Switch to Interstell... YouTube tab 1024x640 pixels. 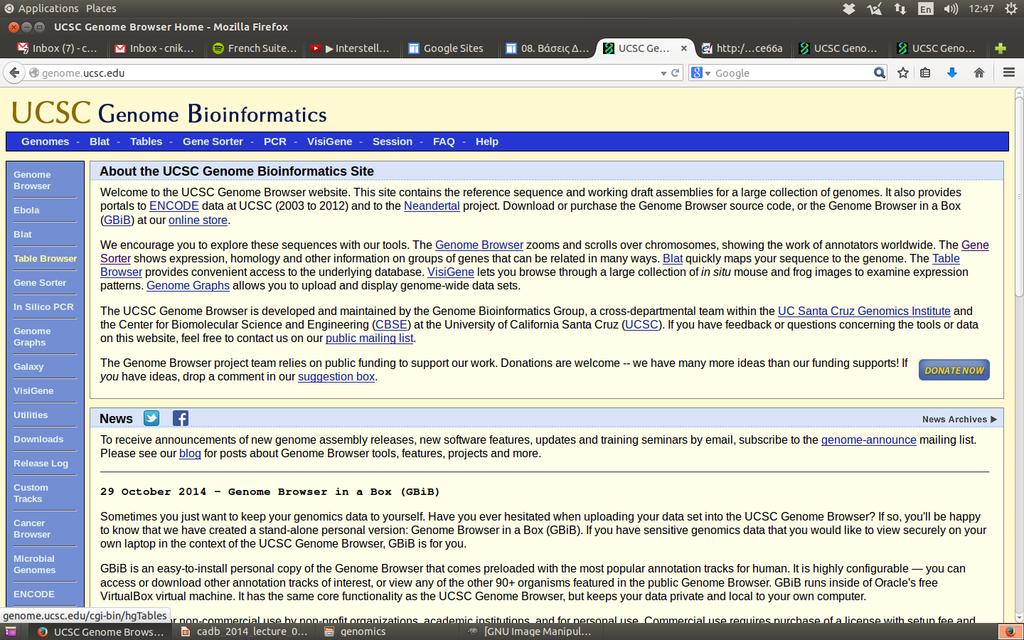click(350, 48)
